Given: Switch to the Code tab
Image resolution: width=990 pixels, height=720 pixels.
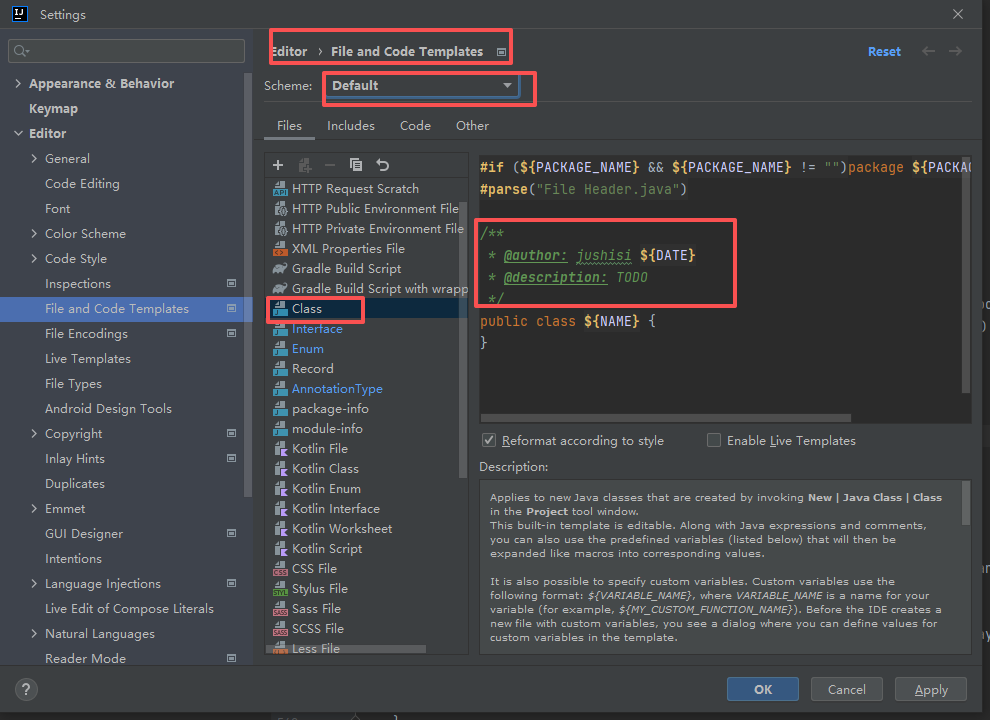Looking at the screenshot, I should click(415, 126).
